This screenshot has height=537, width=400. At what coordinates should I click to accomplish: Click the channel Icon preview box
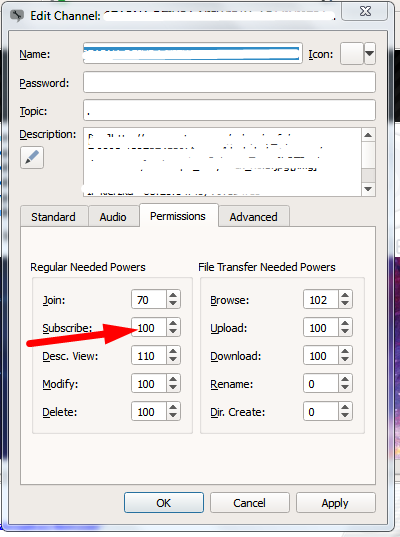point(351,53)
